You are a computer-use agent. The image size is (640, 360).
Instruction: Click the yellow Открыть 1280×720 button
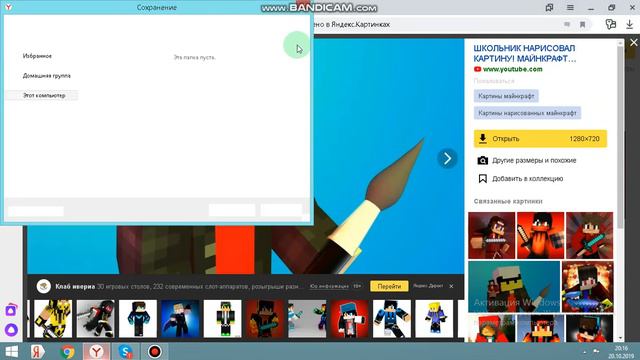coord(540,139)
